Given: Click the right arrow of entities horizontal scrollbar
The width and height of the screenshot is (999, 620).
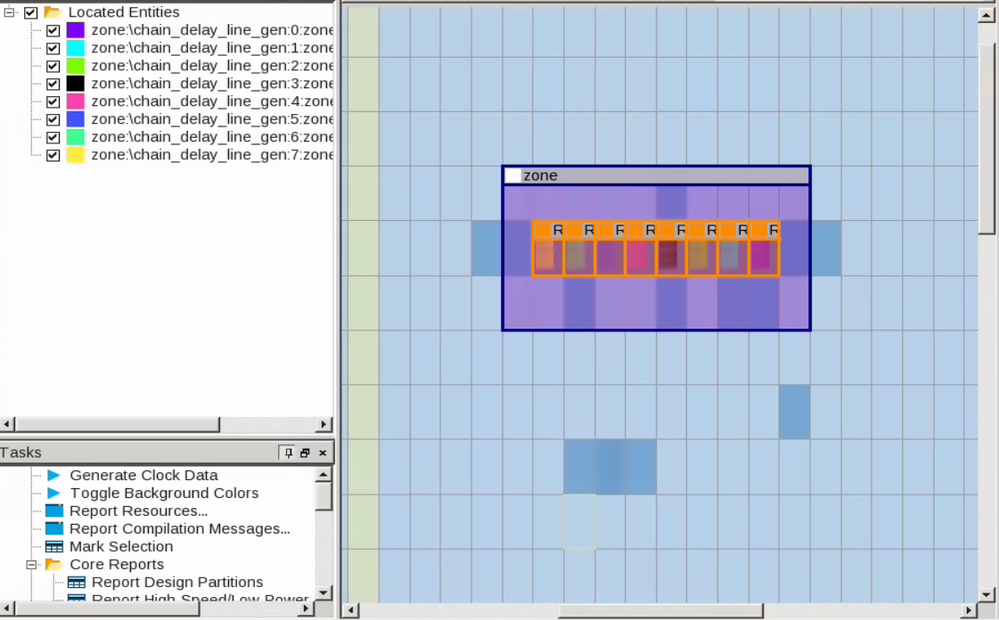Looking at the screenshot, I should 324,424.
